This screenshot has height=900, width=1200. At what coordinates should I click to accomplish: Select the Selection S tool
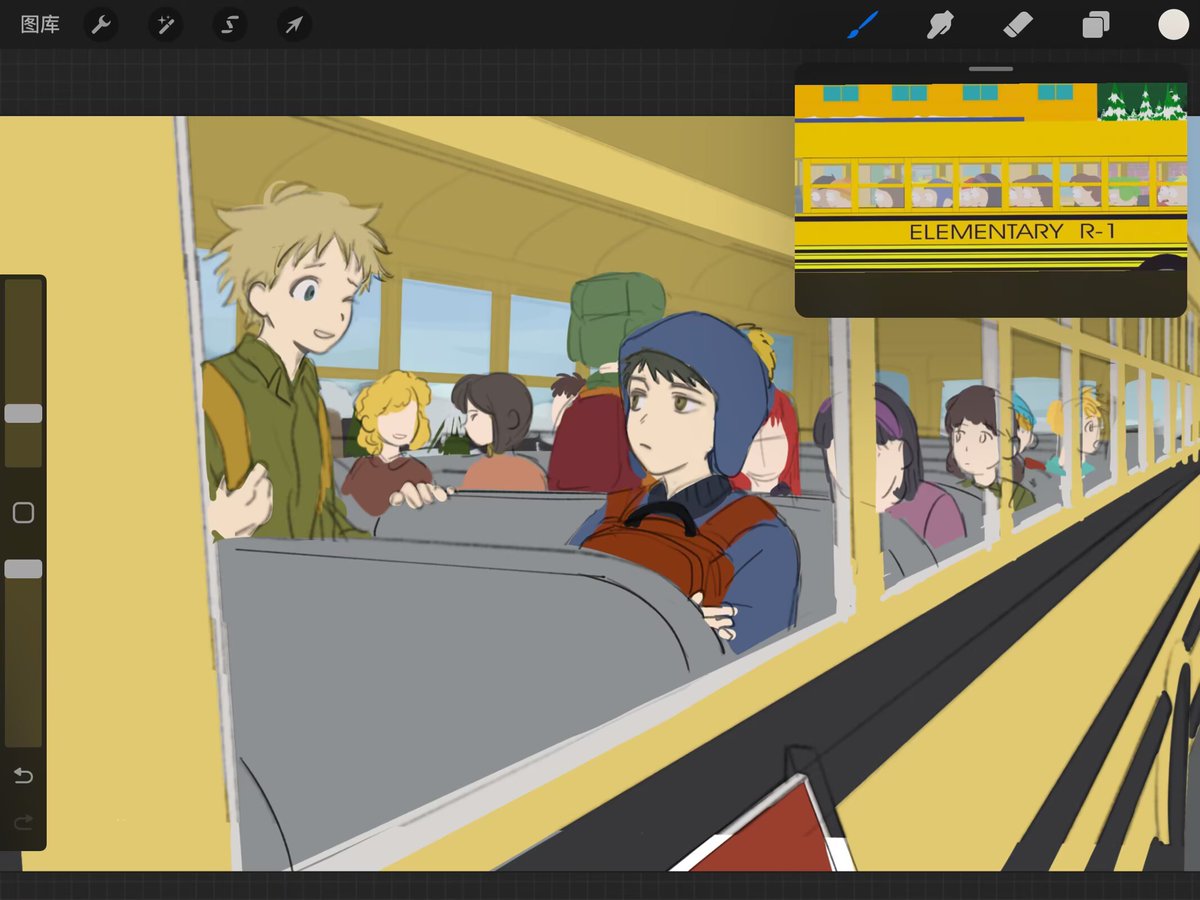pyautogui.click(x=229, y=25)
